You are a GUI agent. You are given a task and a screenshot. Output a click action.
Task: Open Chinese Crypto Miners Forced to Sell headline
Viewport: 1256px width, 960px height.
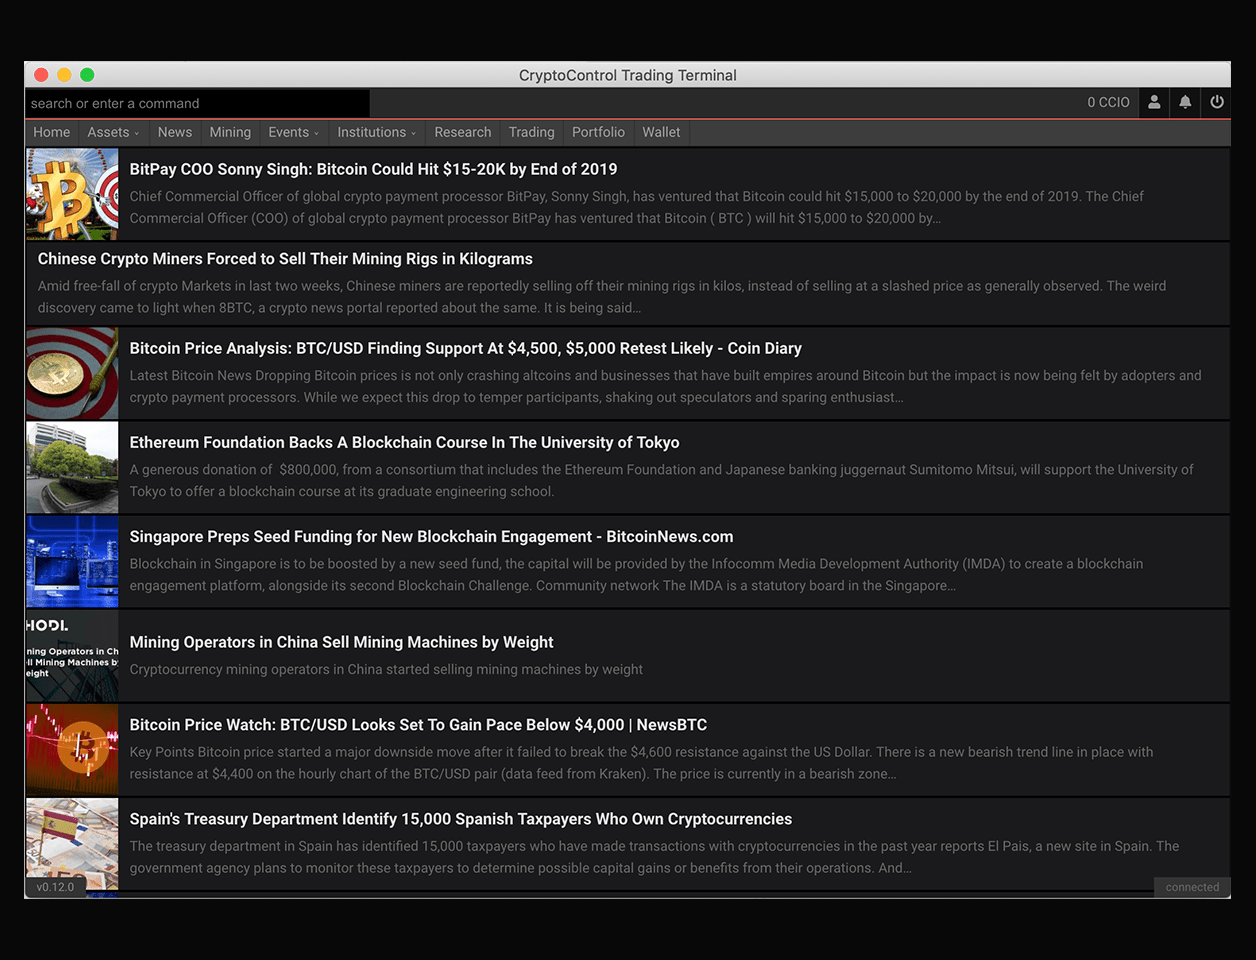pyautogui.click(x=285, y=259)
